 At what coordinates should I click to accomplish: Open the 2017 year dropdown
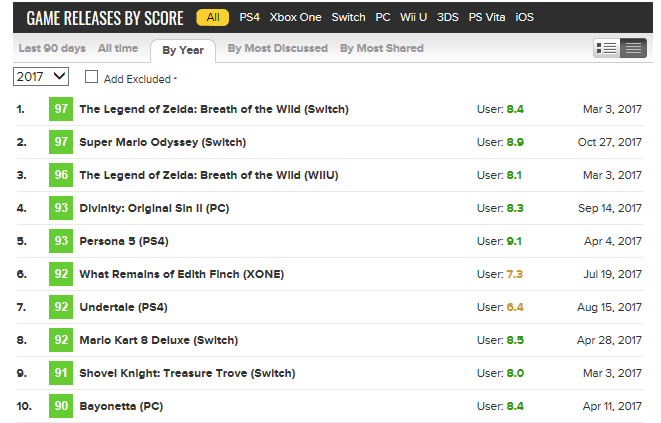[41, 76]
